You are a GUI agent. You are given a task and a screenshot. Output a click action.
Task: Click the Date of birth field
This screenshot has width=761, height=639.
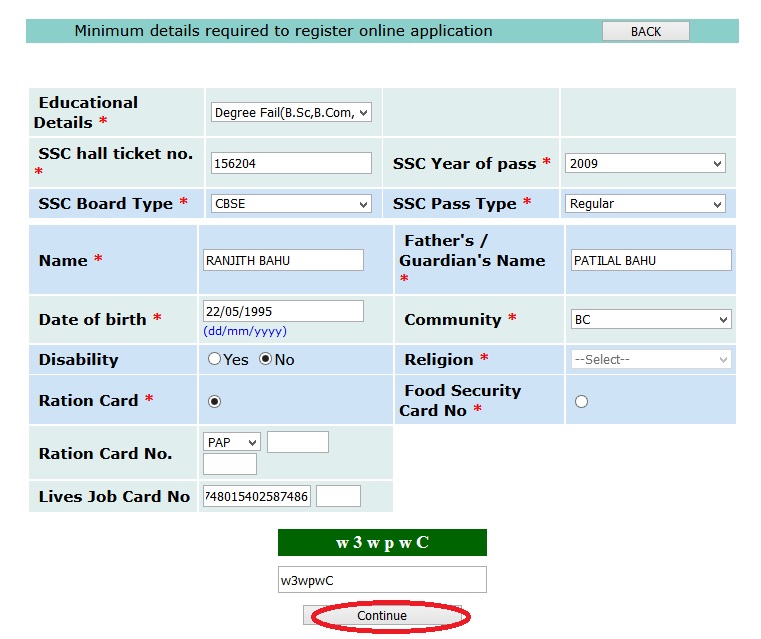coord(283,311)
